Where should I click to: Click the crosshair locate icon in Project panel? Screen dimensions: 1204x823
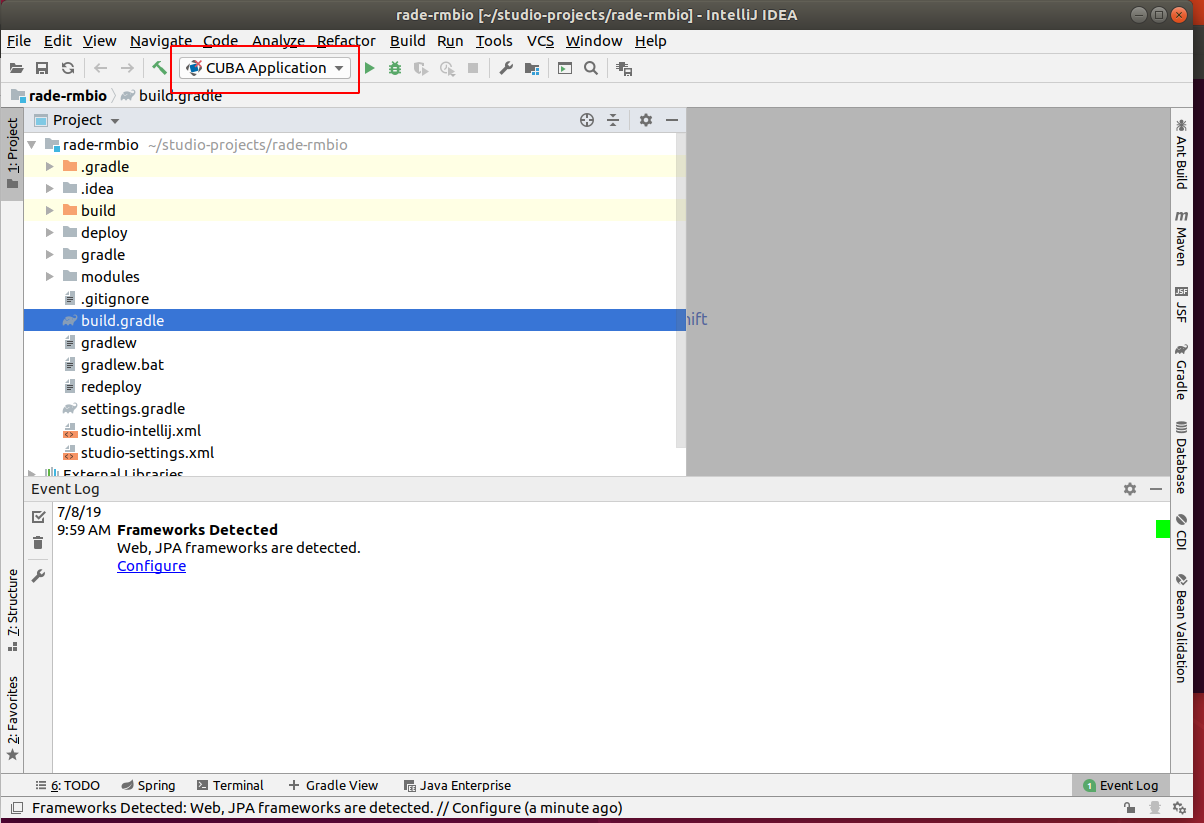click(x=587, y=120)
